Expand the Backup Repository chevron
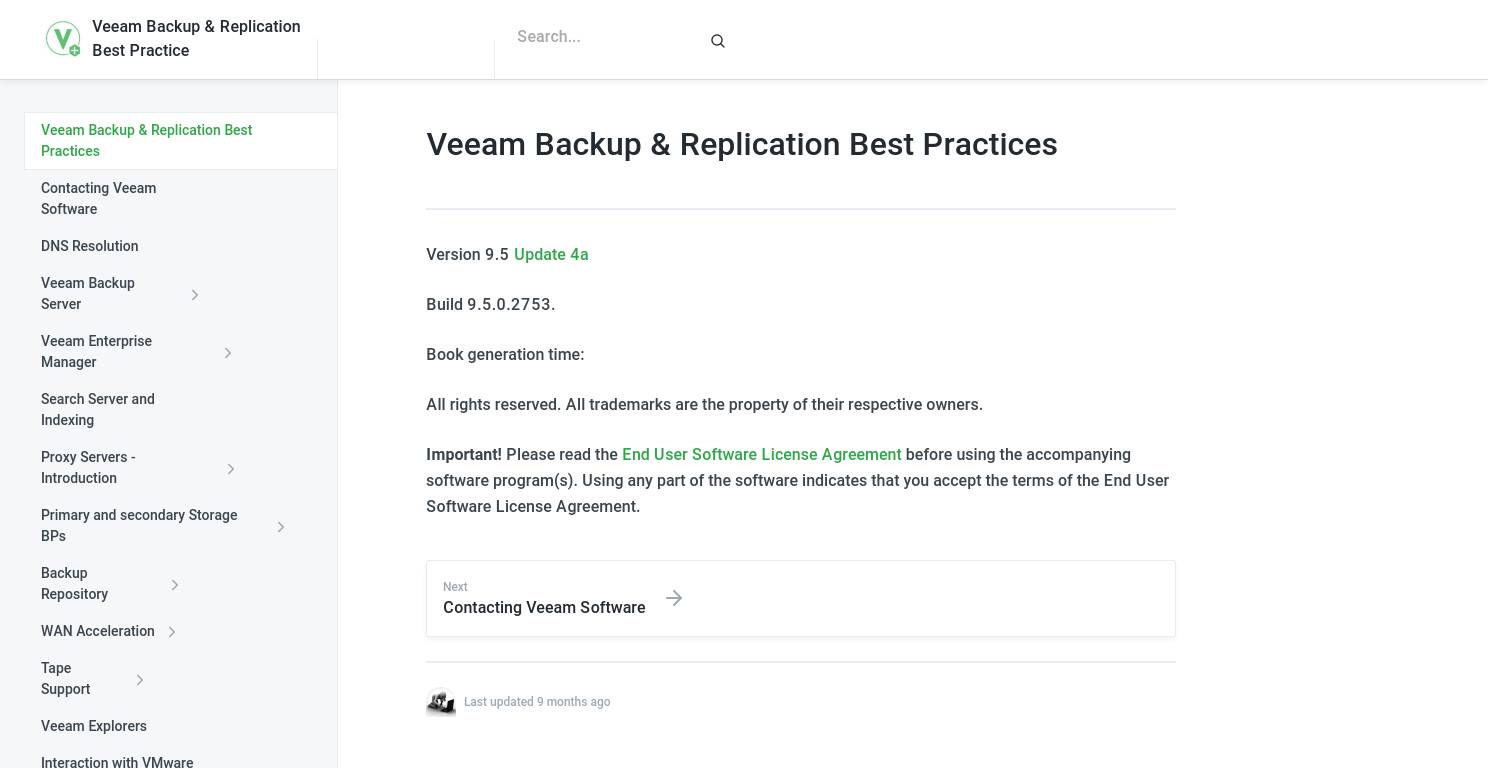The height and width of the screenshot is (768, 1488). click(x=175, y=585)
